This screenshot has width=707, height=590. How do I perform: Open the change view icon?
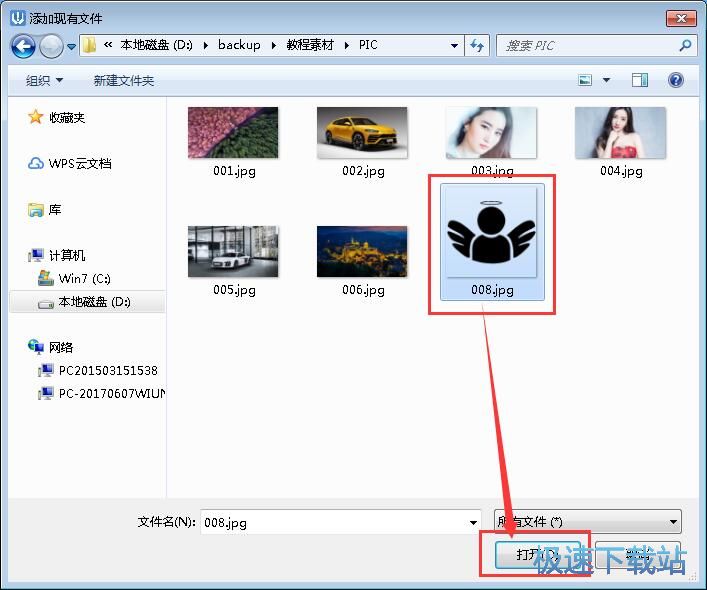coord(586,80)
